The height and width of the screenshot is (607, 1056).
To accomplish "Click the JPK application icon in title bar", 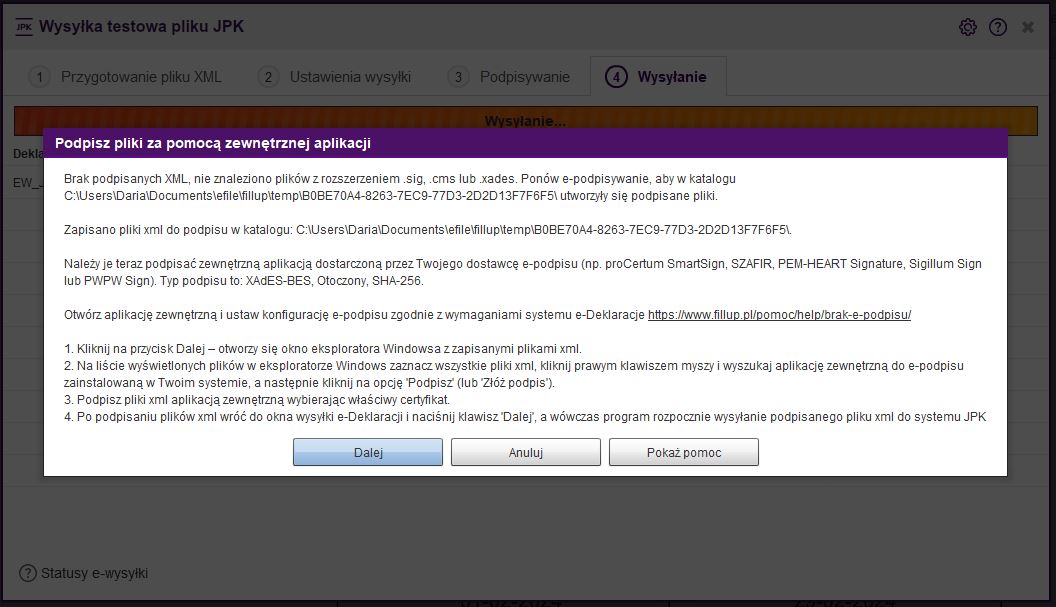I will coord(23,27).
